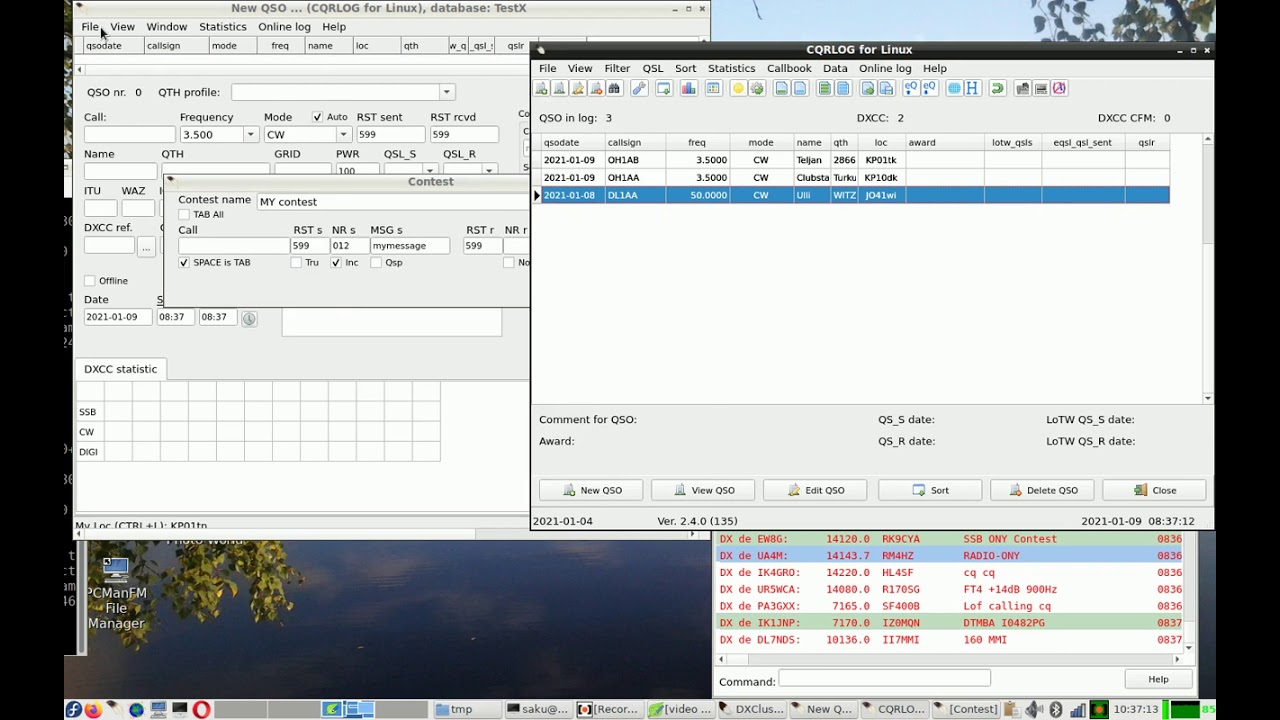The image size is (1280, 720).
Task: Click the DX cluster Command input field
Action: coord(884,679)
